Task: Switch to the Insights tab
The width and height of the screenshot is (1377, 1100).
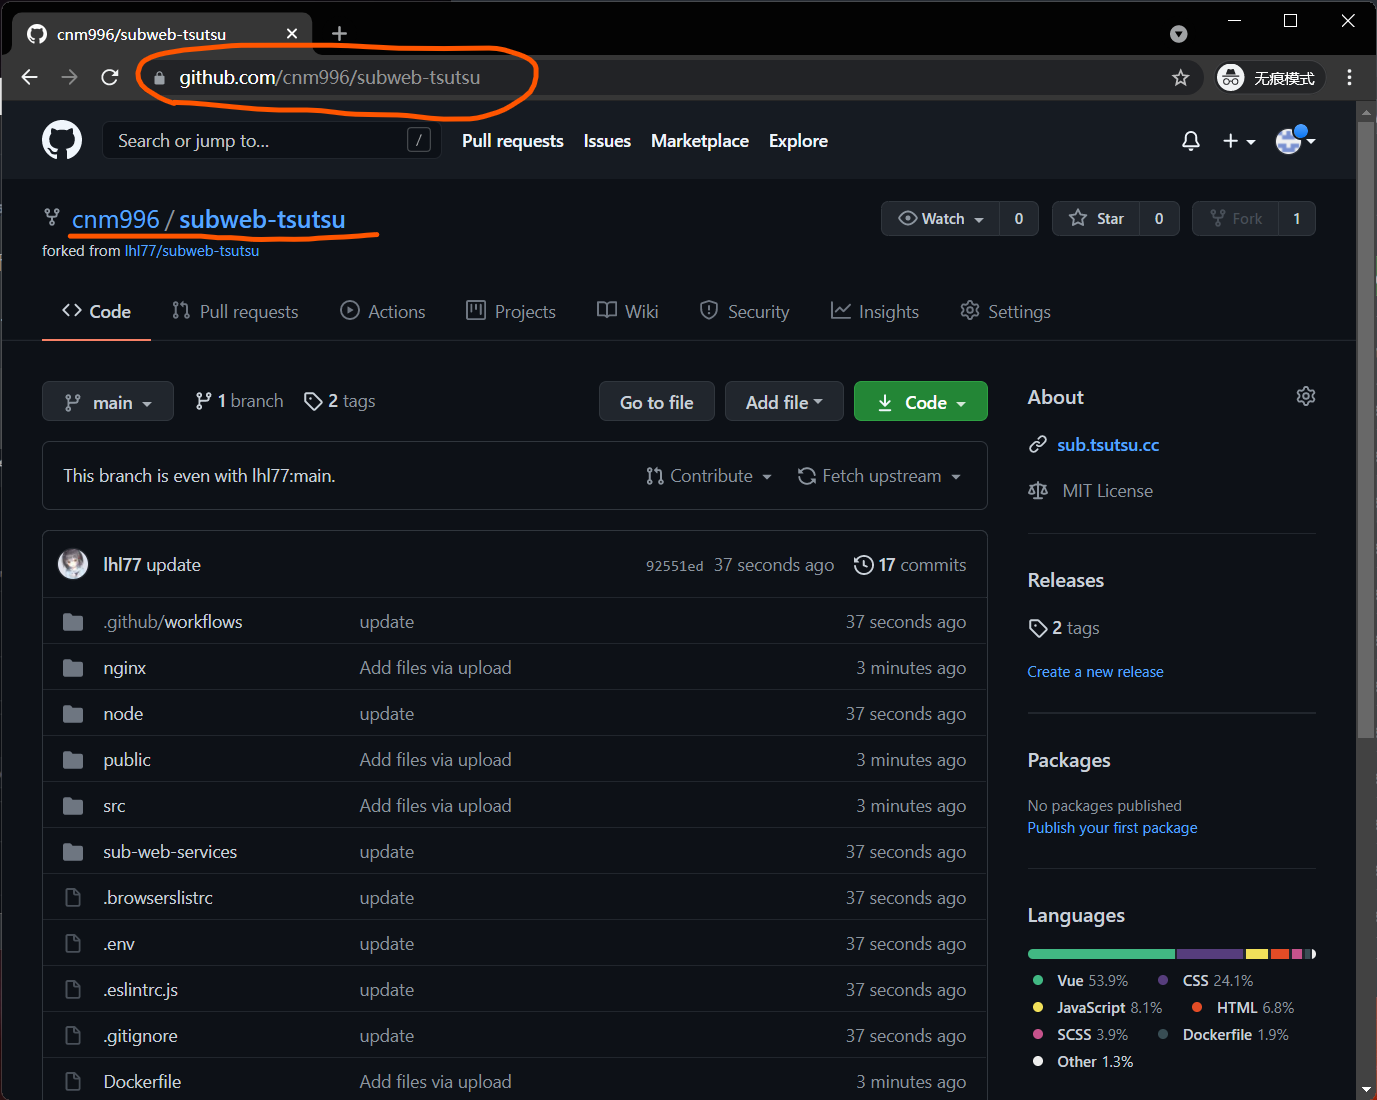Action: 875,311
